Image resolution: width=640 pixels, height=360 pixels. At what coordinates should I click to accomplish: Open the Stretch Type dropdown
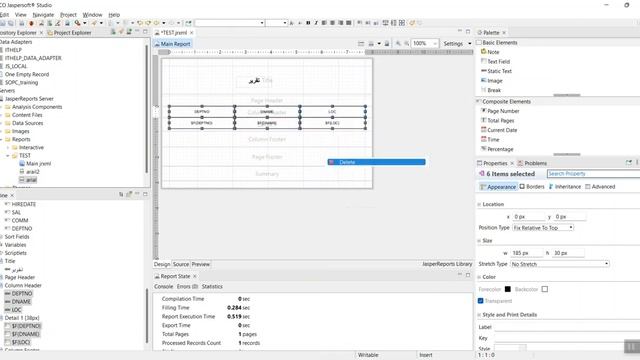coord(560,264)
